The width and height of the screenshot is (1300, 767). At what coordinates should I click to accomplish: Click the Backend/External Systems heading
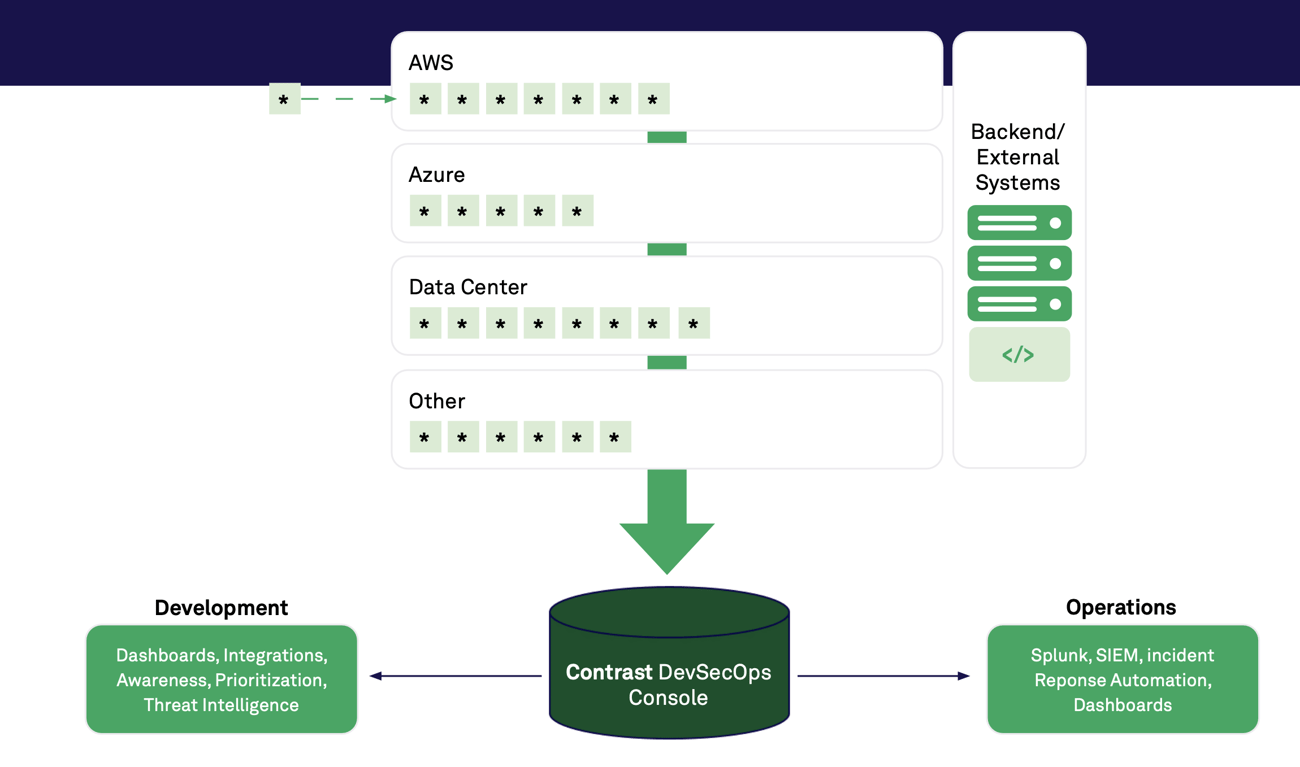(1018, 157)
